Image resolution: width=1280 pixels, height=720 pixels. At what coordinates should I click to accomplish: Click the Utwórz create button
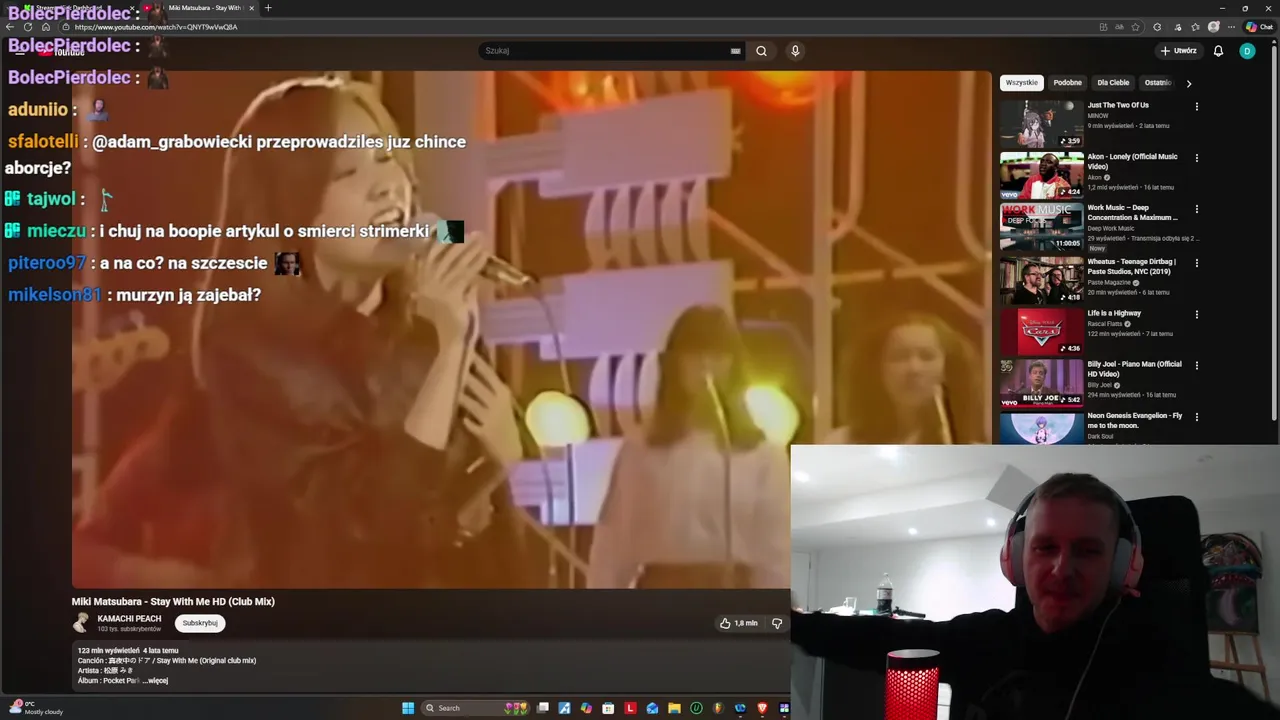pos(1179,51)
